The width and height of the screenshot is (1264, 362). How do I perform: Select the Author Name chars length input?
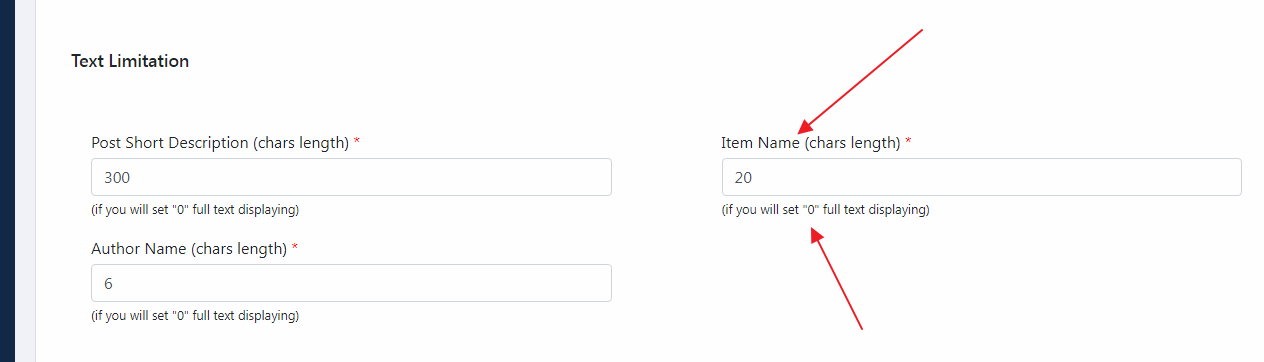(351, 283)
